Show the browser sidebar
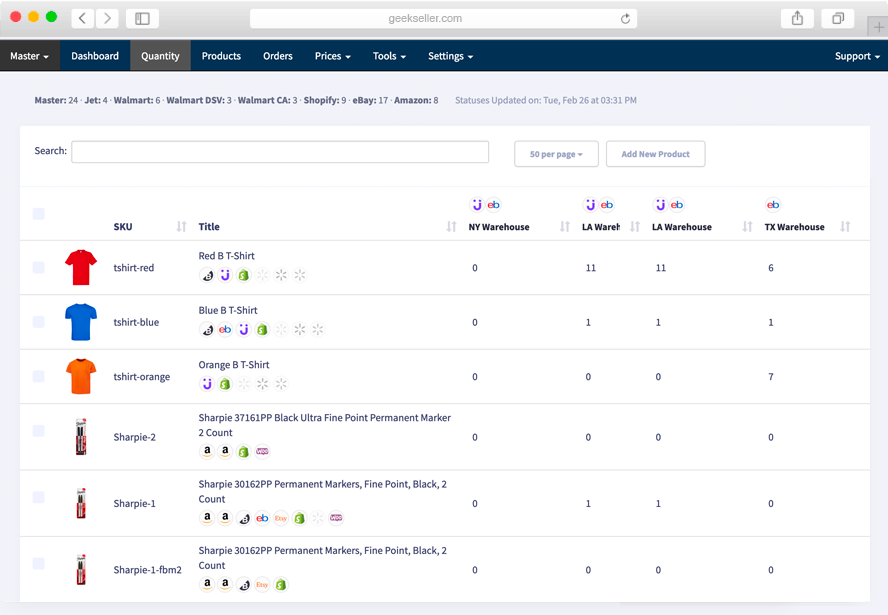 click(142, 19)
